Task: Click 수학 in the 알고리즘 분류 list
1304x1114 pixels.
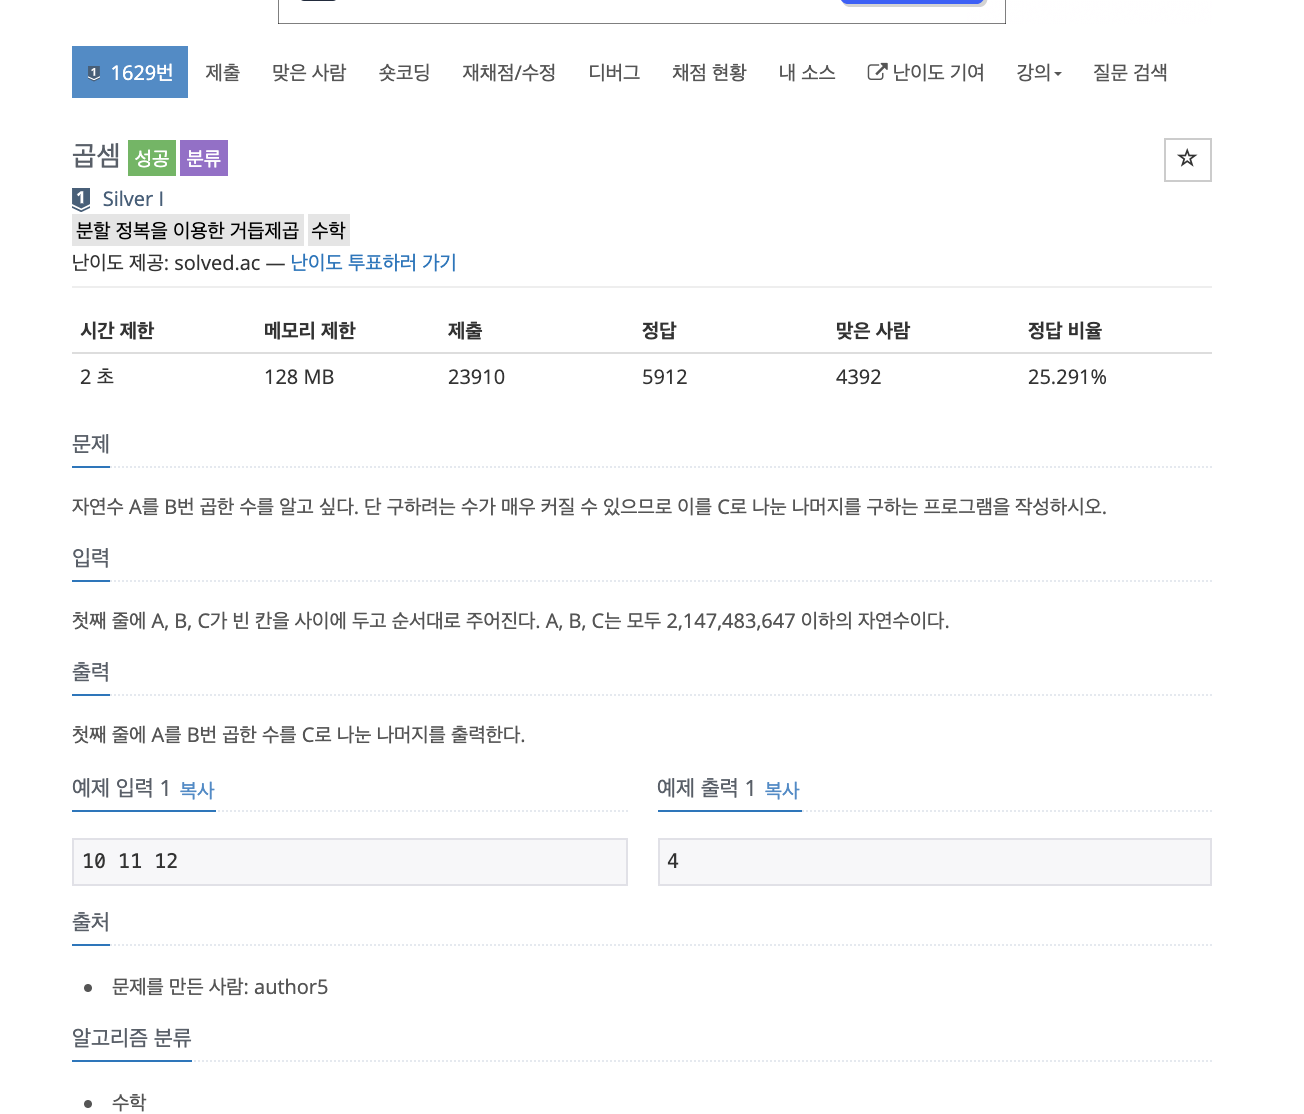Action: pos(129,1101)
